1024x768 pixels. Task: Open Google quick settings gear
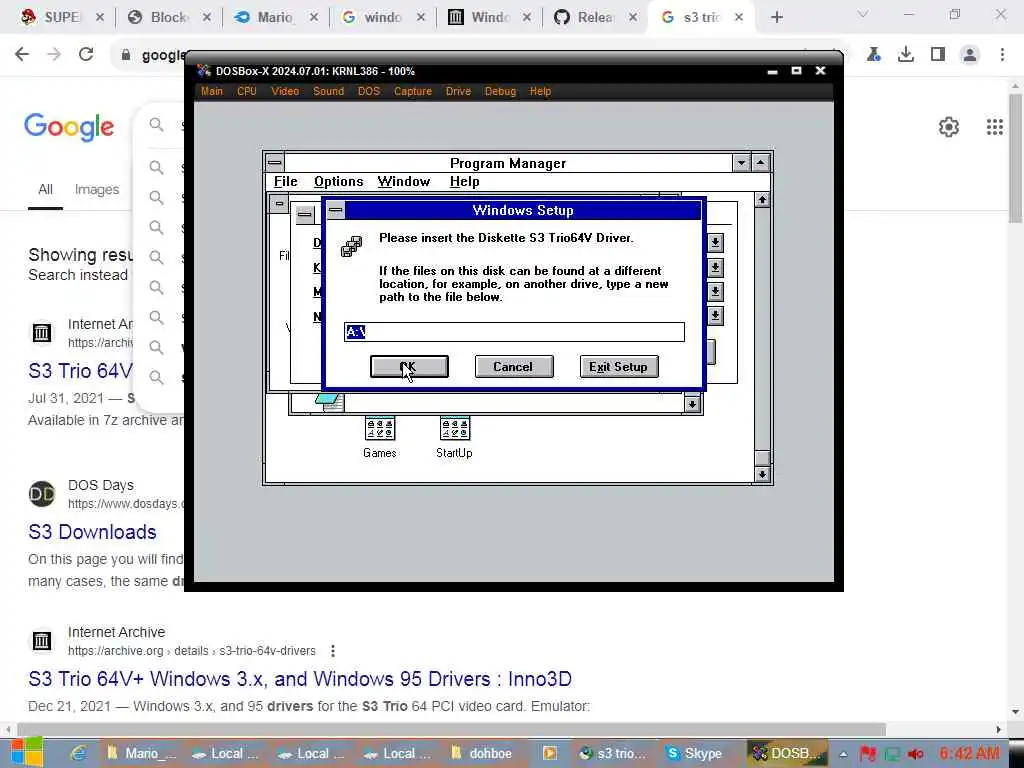pyautogui.click(x=949, y=127)
